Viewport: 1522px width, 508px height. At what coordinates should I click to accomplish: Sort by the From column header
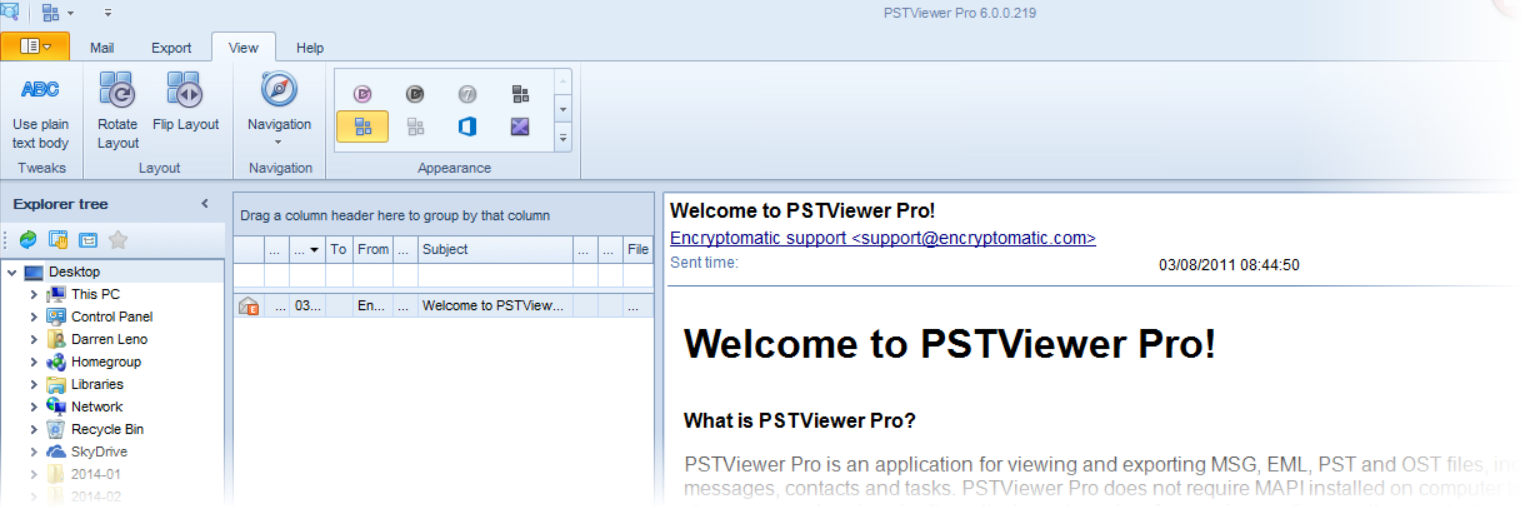coord(373,250)
